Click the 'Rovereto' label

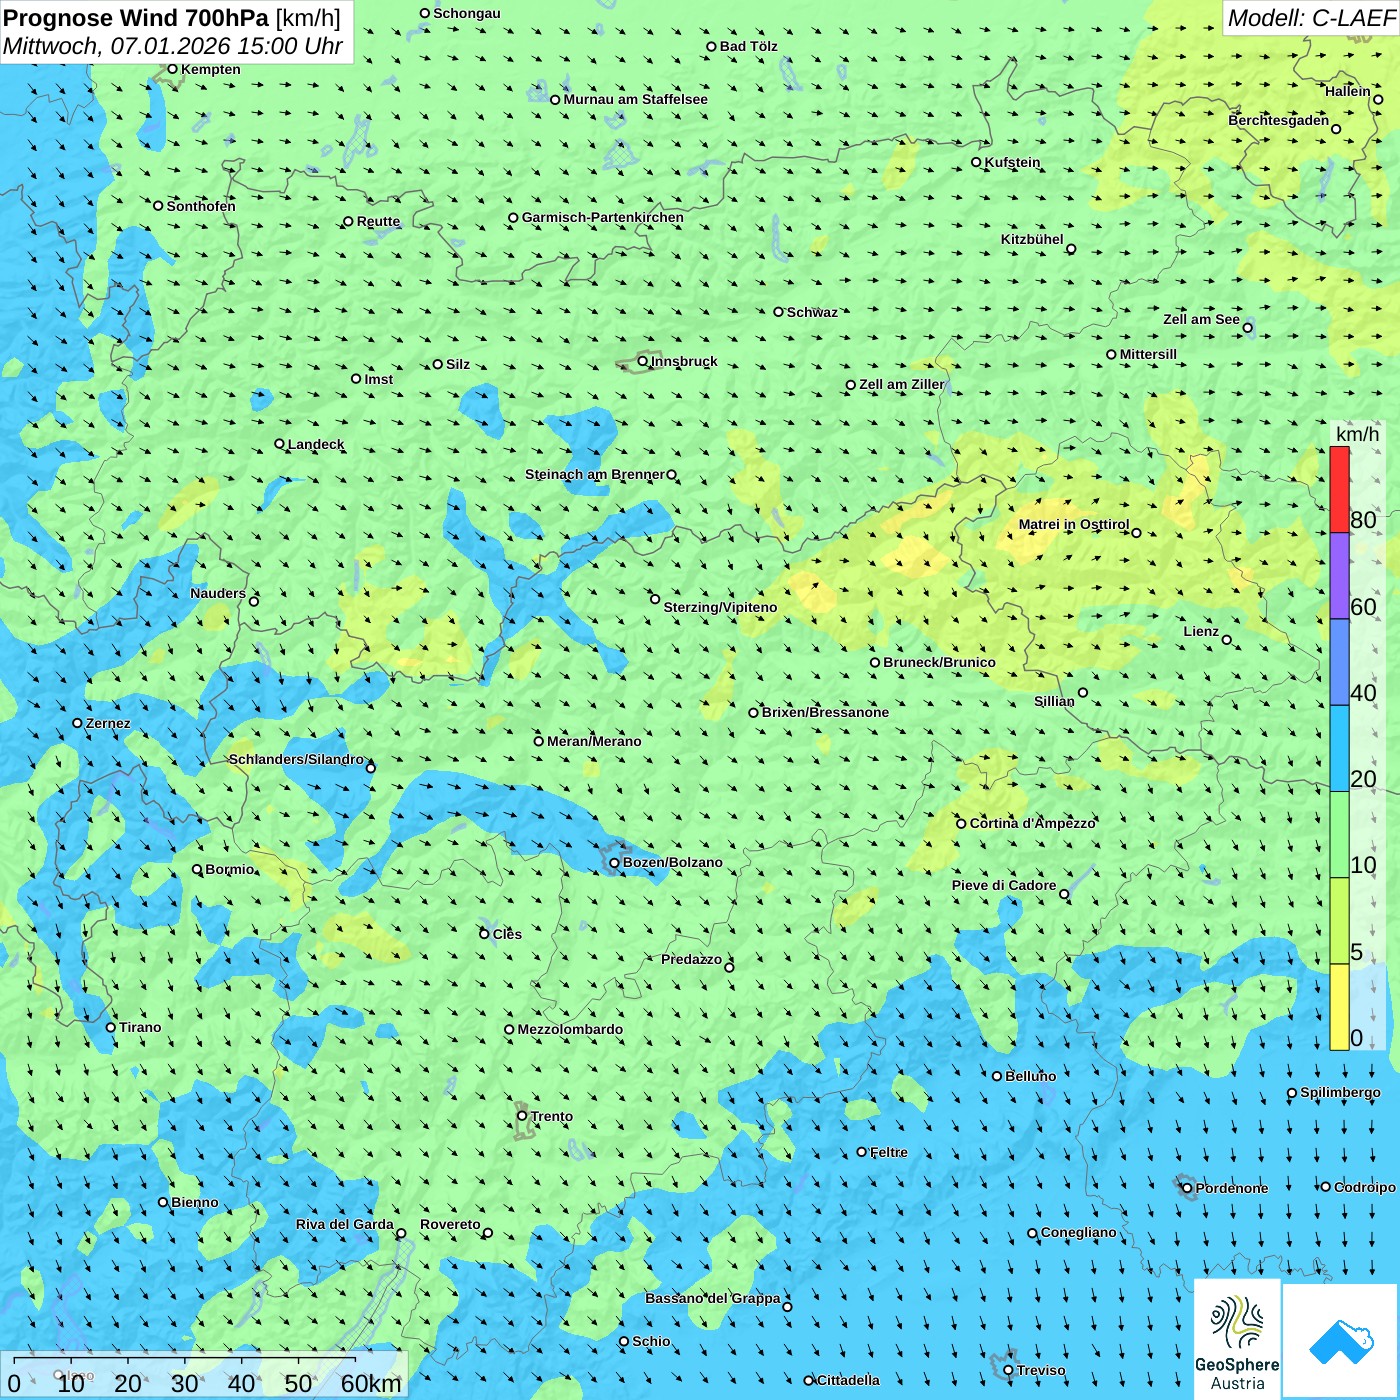tap(451, 1224)
